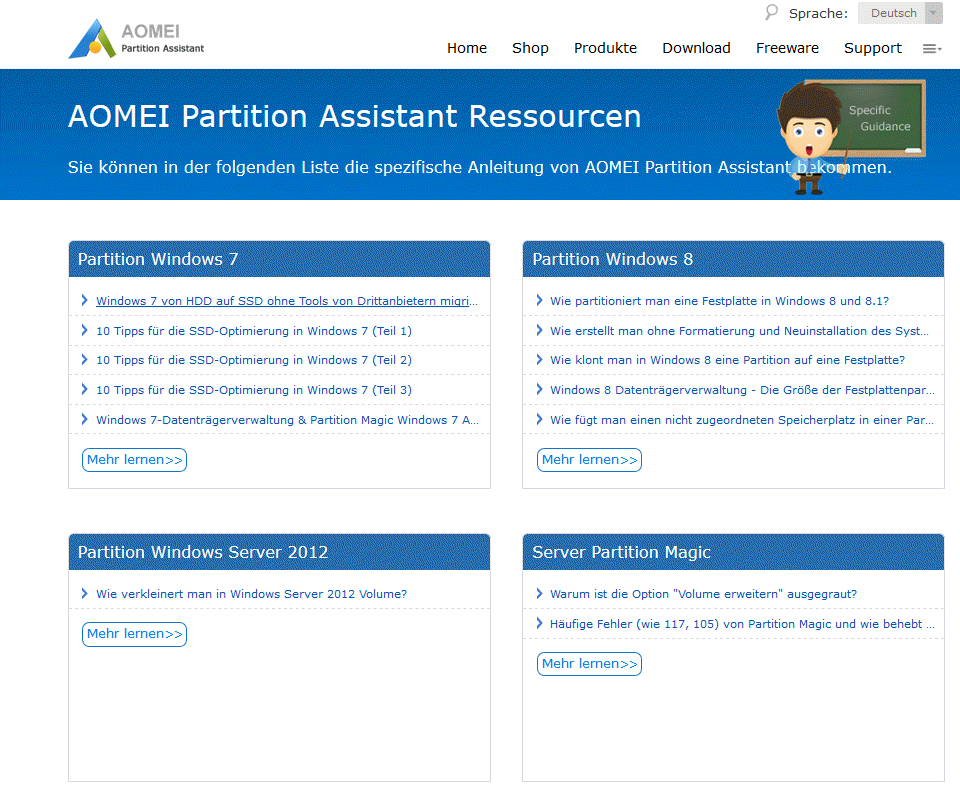This screenshot has width=960, height=806.
Task: Click the AOMEI Partition Assistant logo
Action: pos(136,39)
